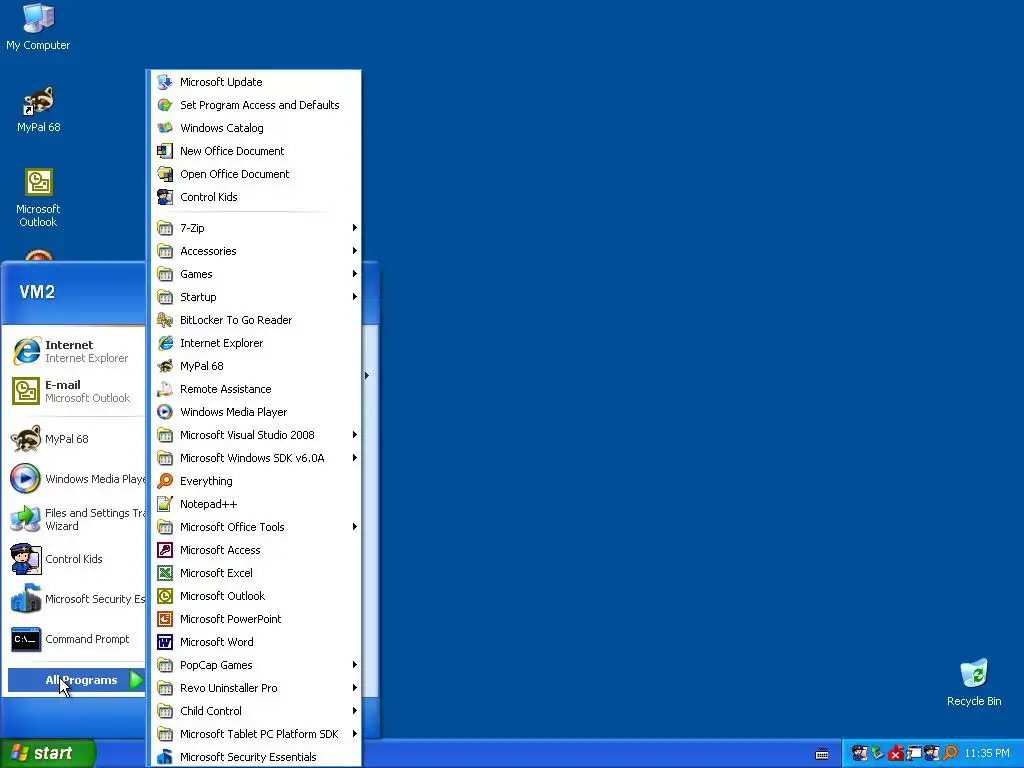Viewport: 1024px width, 768px height.
Task: Click Control Kids in Start menu left pane
Action: (x=76, y=559)
